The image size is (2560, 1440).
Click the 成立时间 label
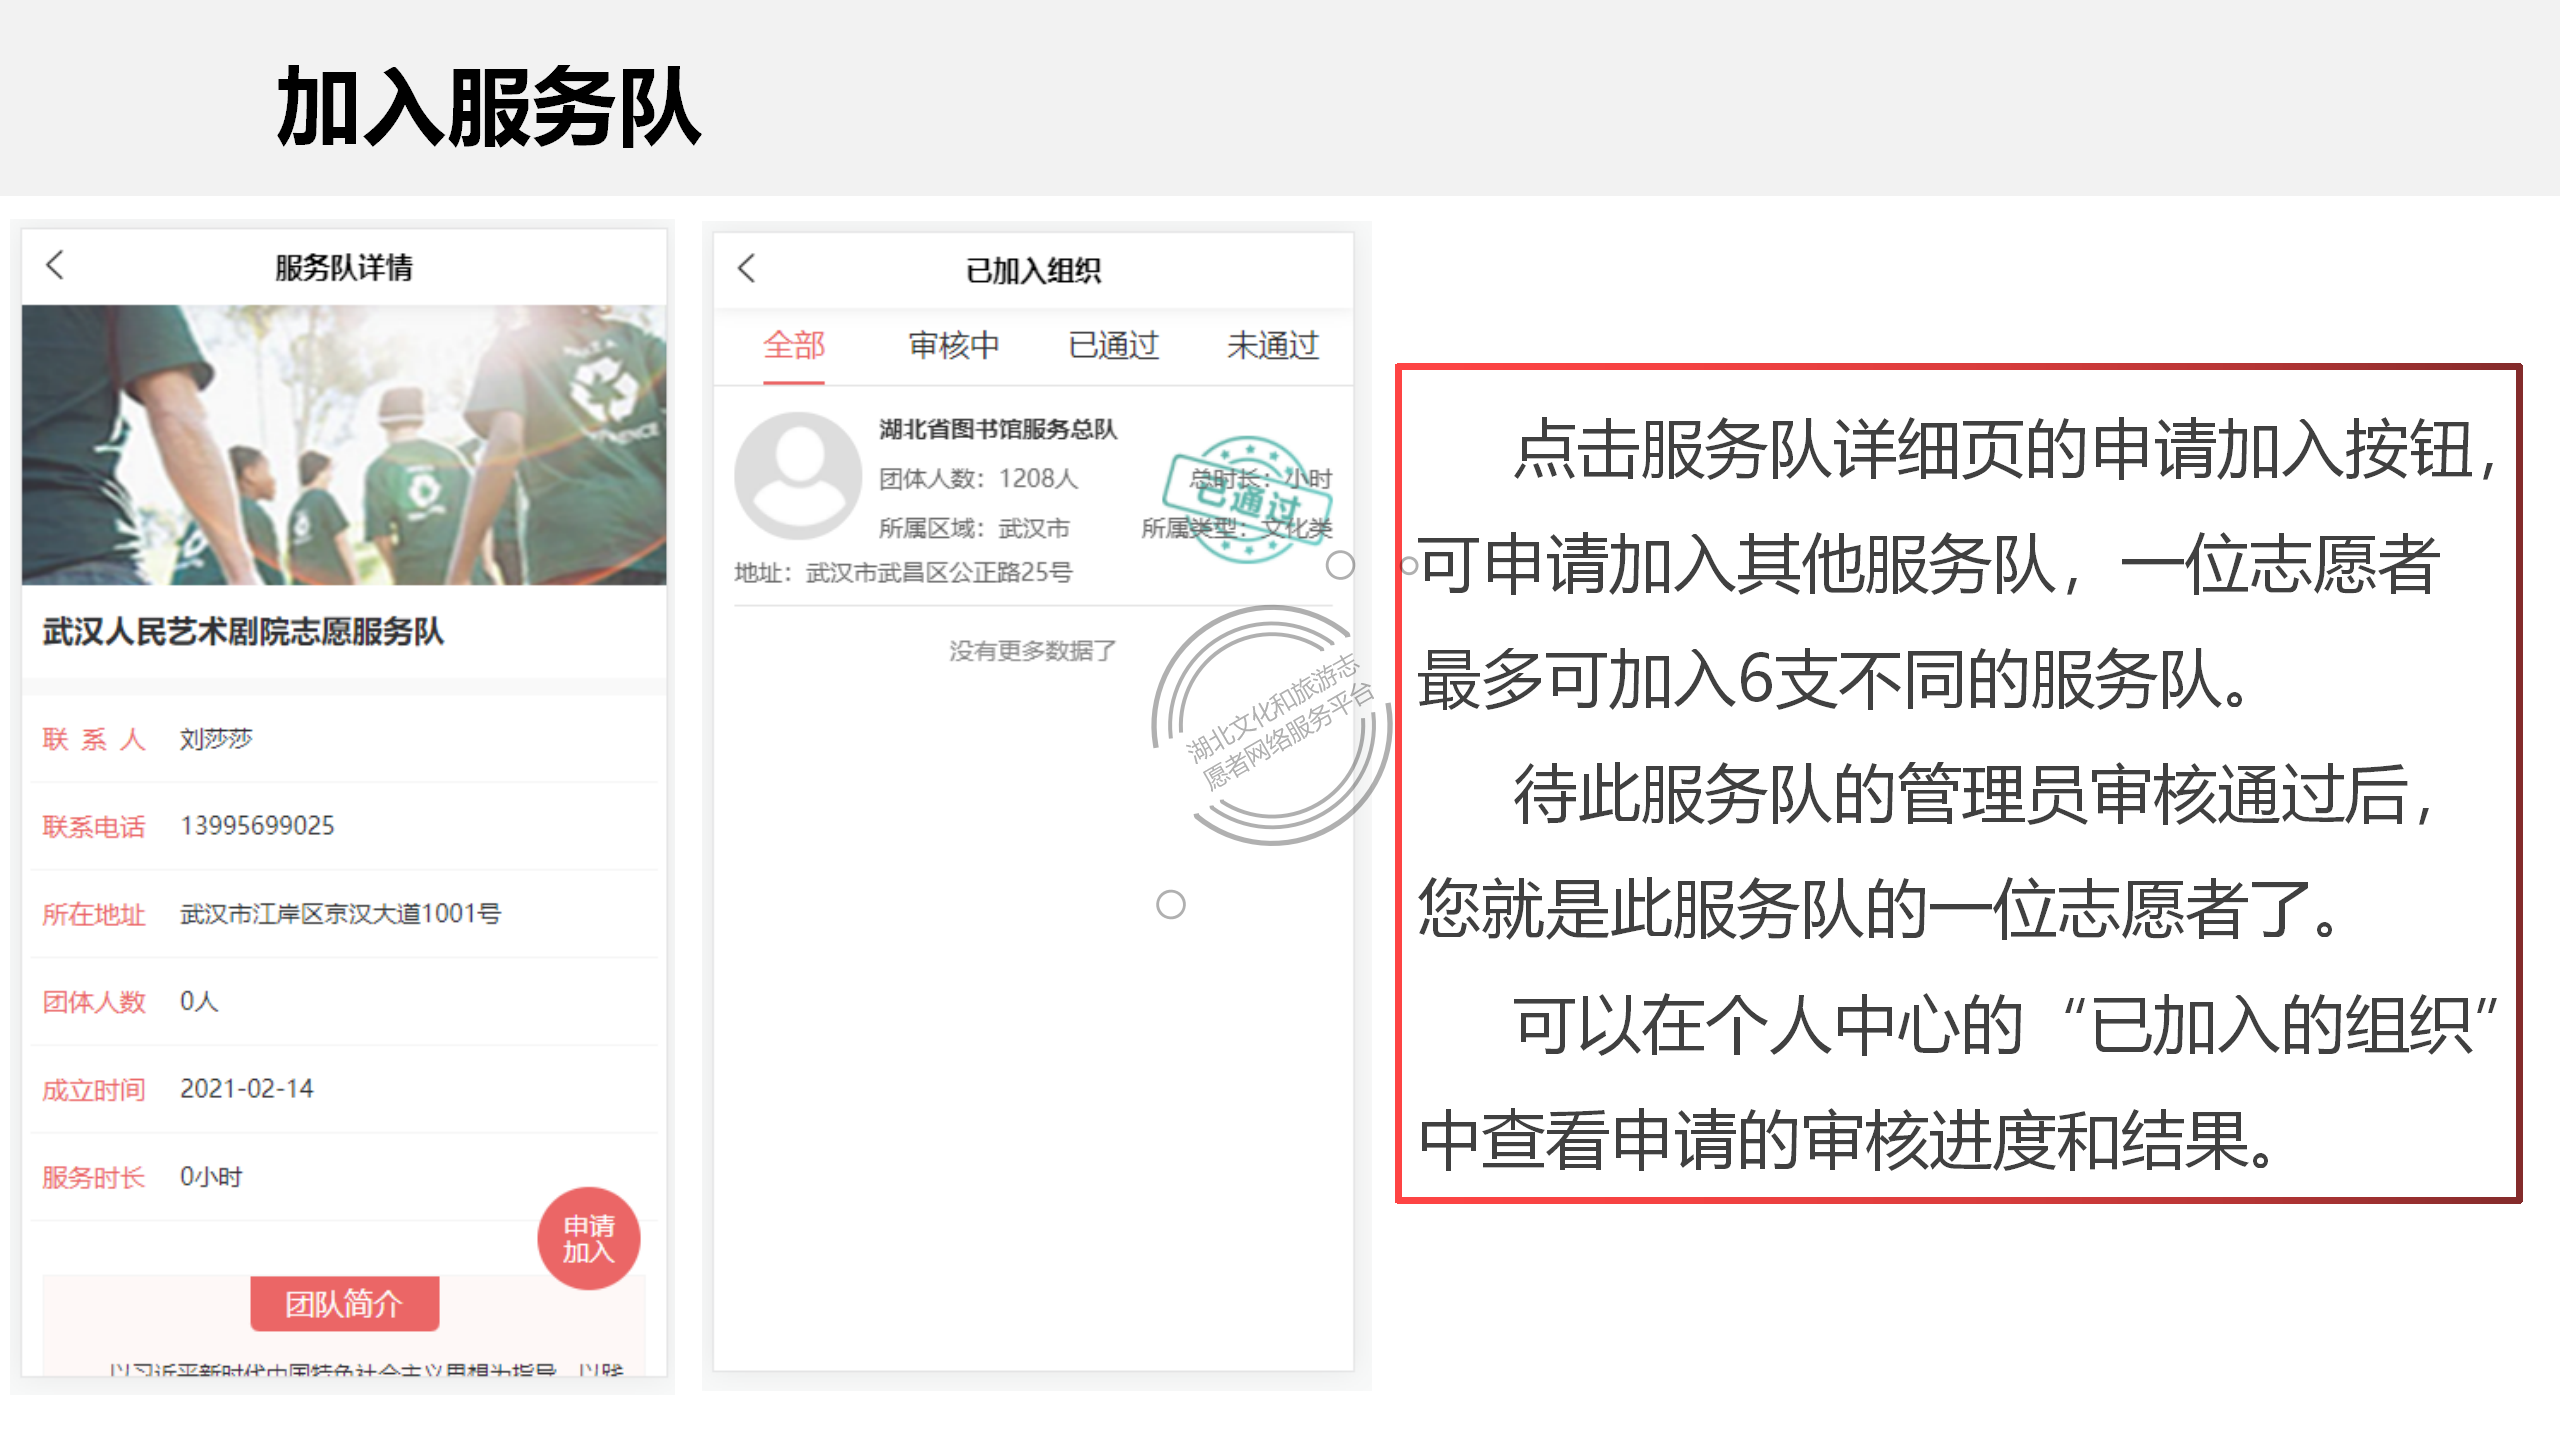click(x=93, y=1090)
